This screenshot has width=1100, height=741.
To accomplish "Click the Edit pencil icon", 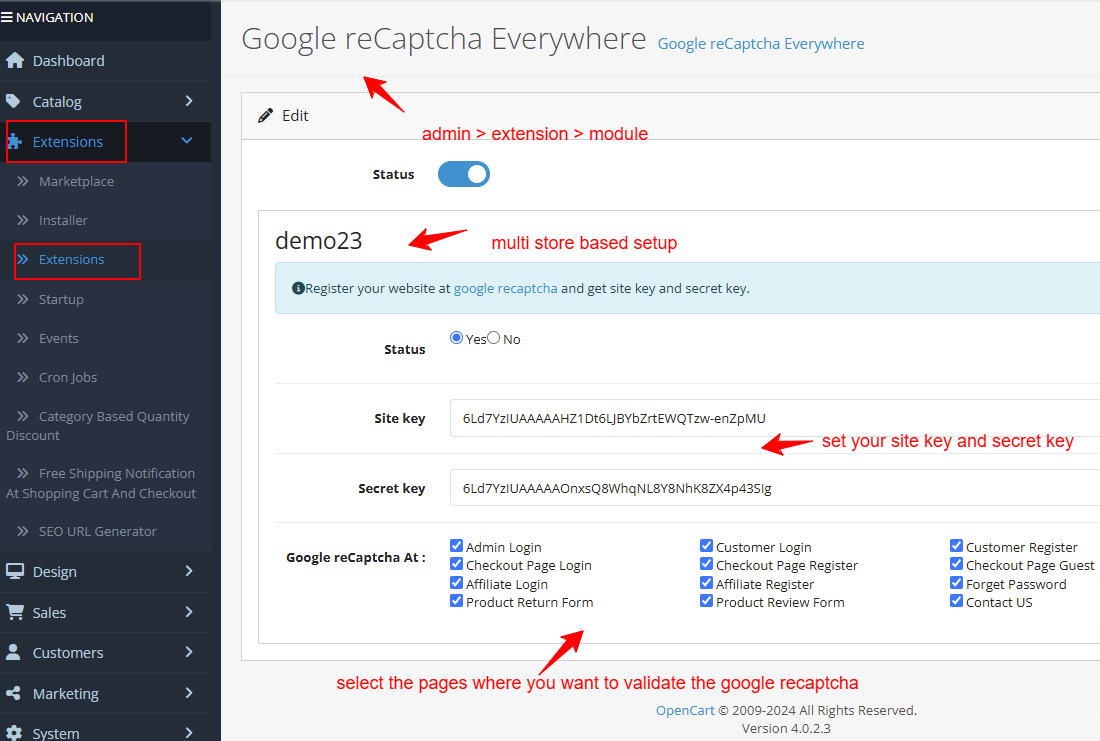I will point(265,116).
